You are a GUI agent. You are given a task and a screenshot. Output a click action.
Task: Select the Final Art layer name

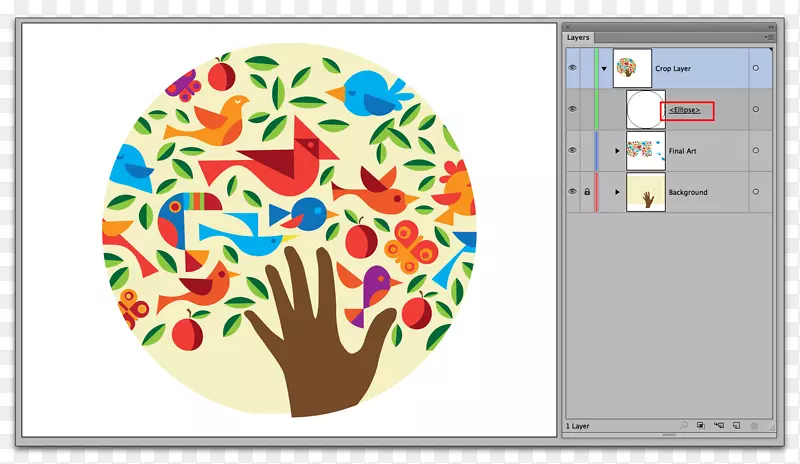point(683,151)
